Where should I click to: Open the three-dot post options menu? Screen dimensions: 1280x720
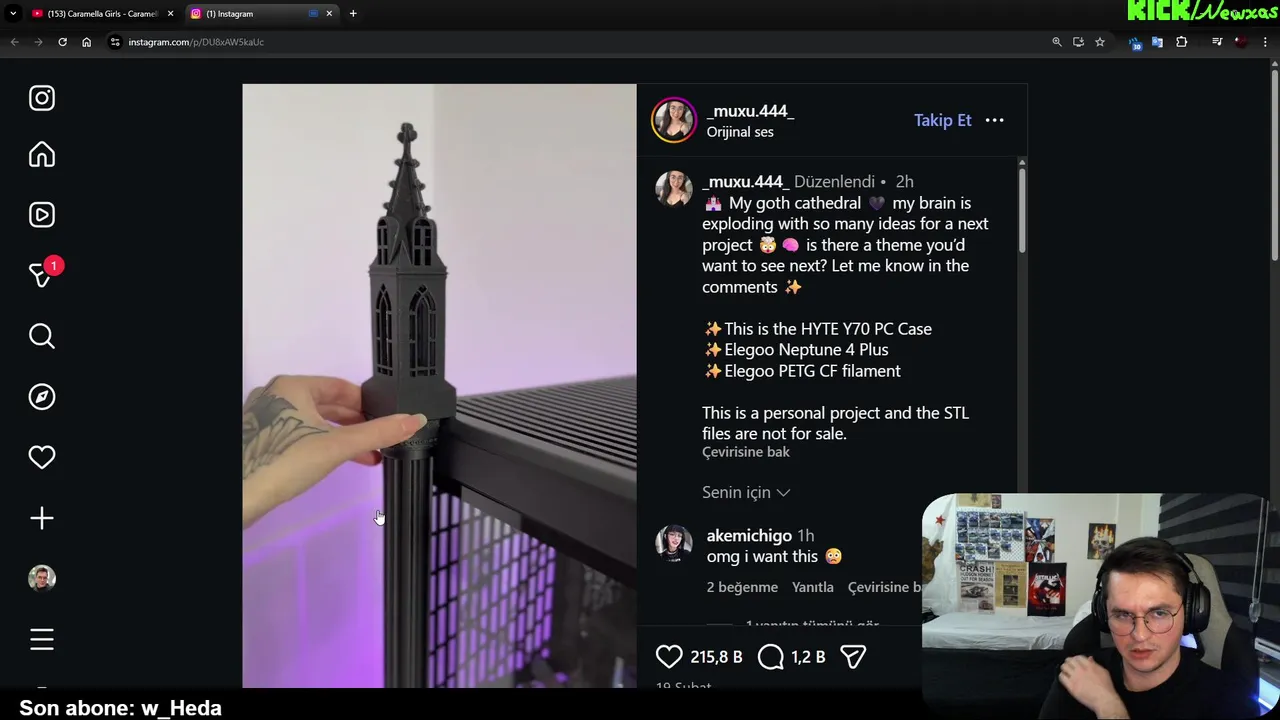point(994,120)
